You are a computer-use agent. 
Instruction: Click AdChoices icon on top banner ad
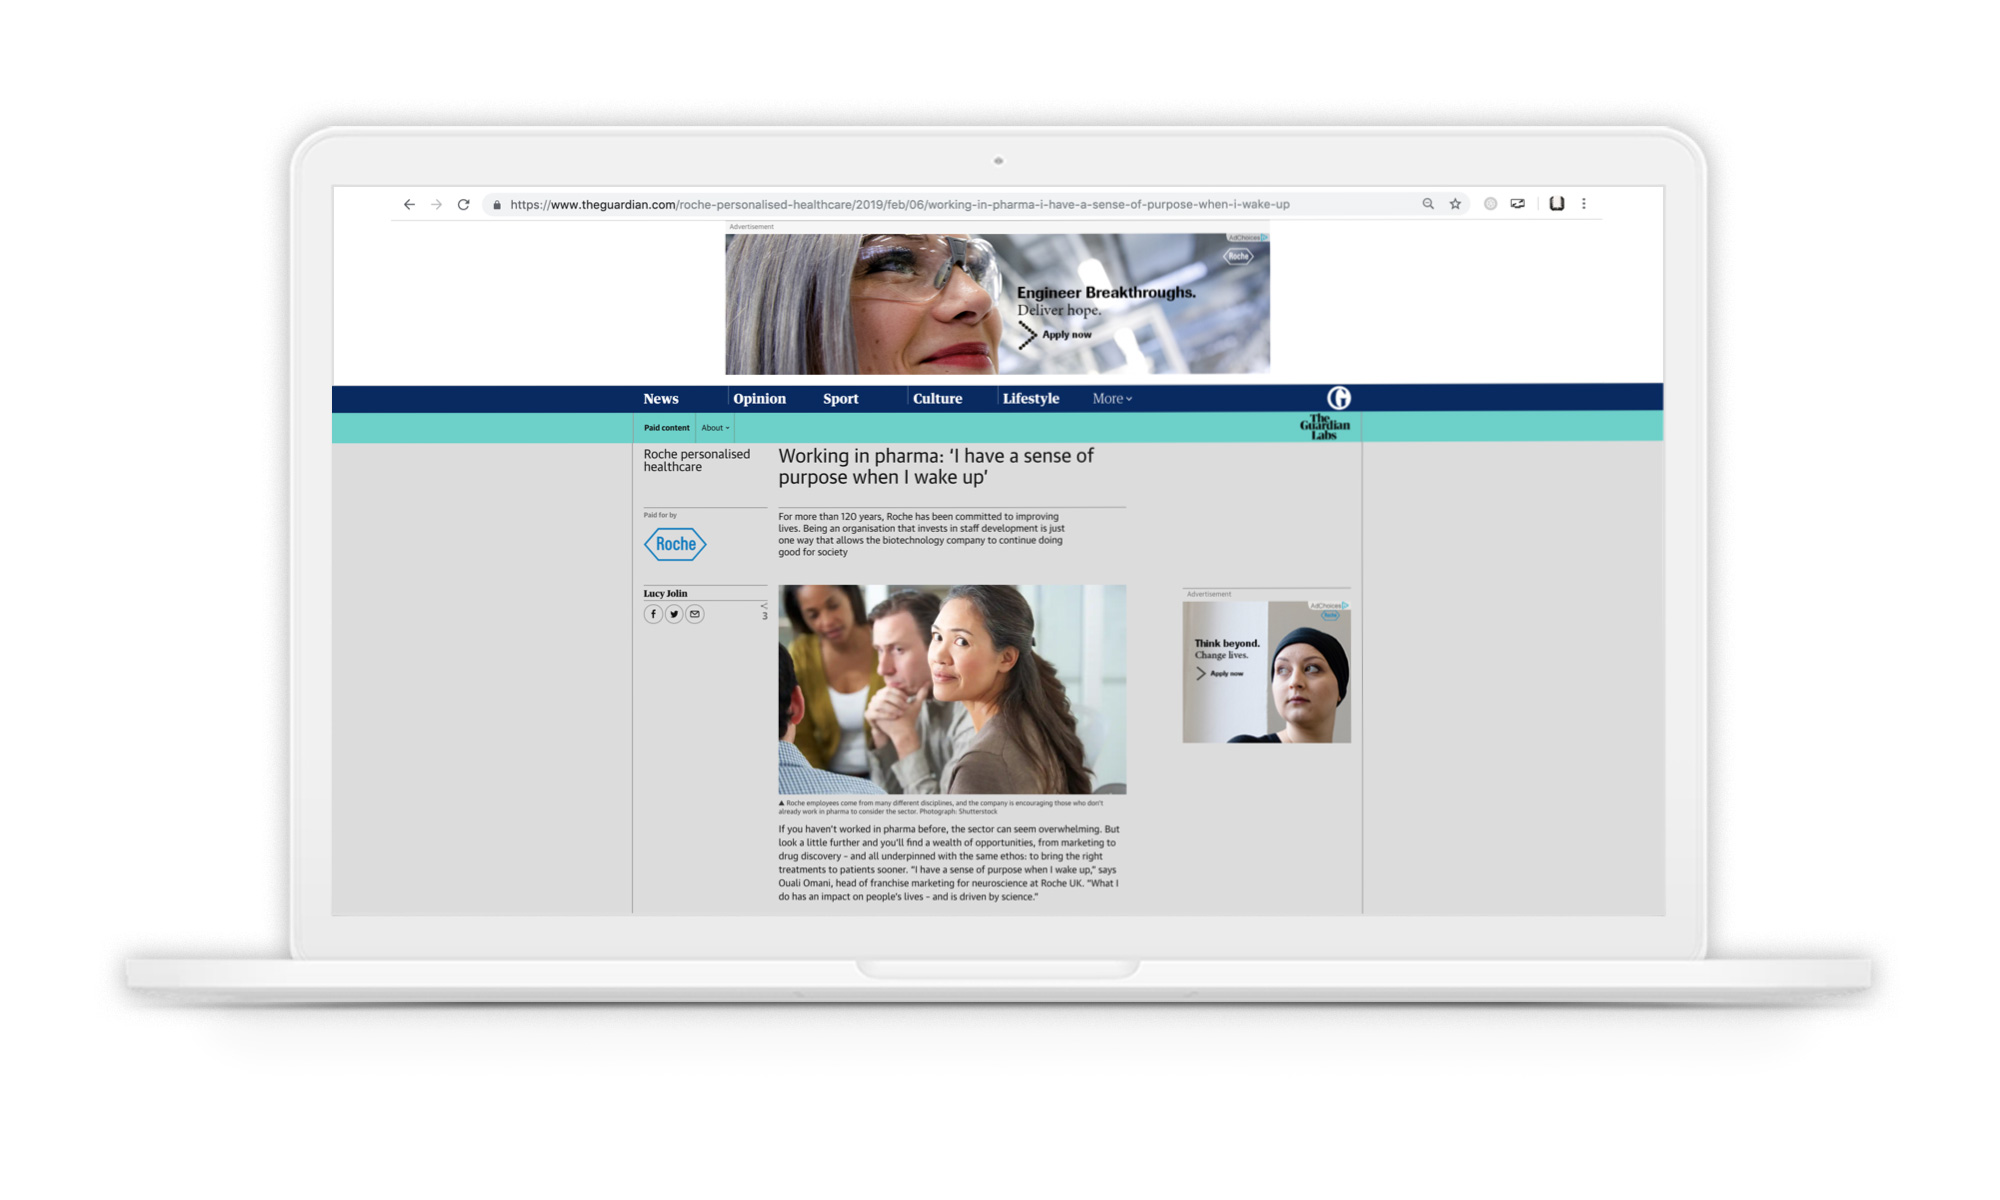(x=1248, y=238)
